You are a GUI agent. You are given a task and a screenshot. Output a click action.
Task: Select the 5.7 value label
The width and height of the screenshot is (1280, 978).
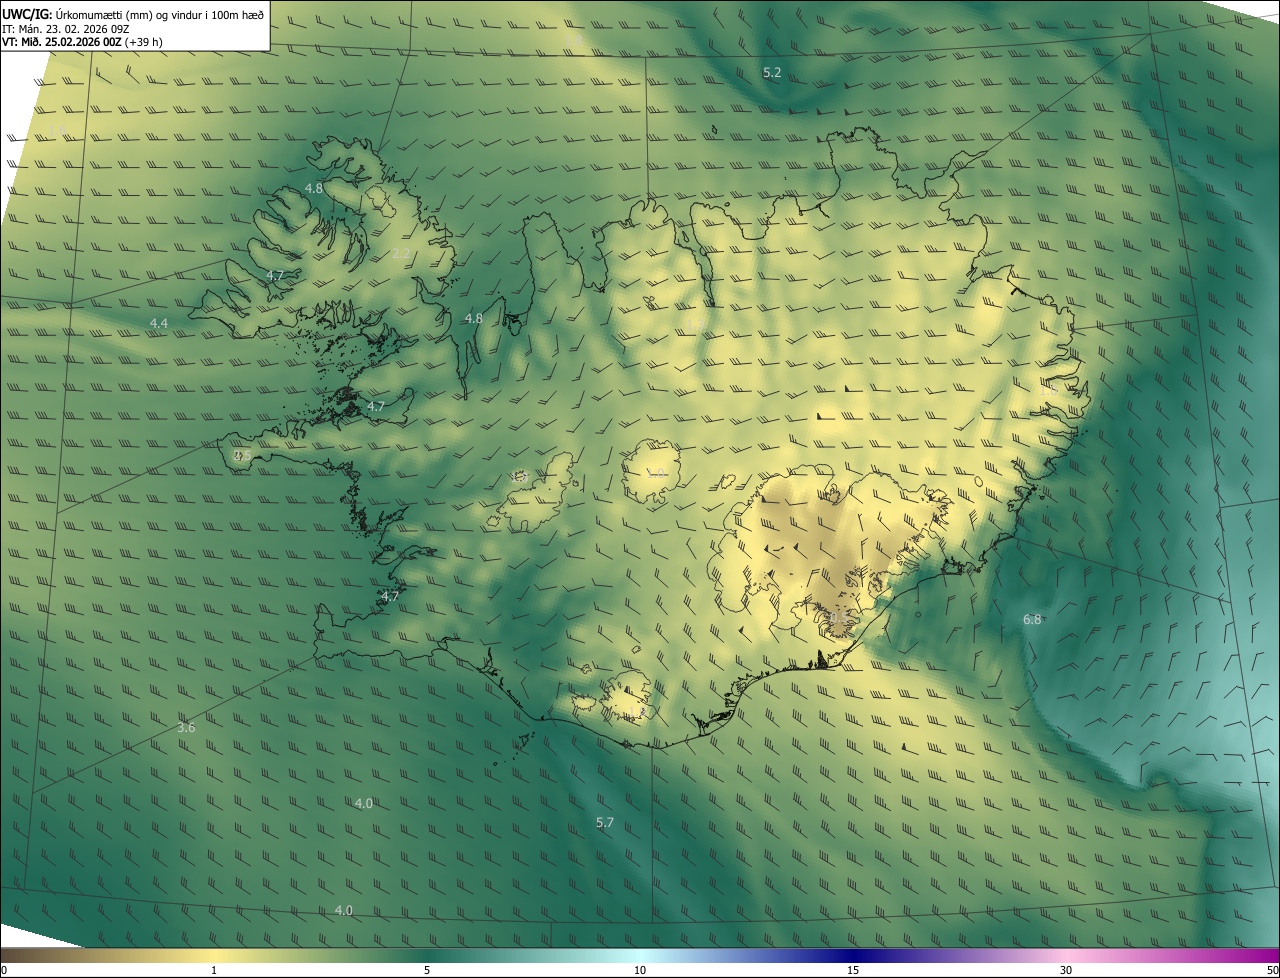(605, 823)
